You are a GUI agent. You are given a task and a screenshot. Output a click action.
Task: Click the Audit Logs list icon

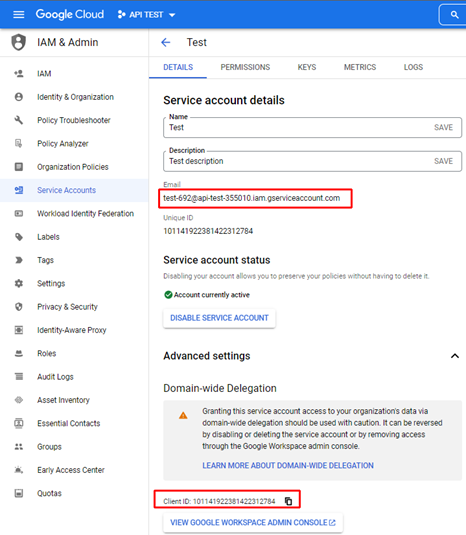pos(19,377)
